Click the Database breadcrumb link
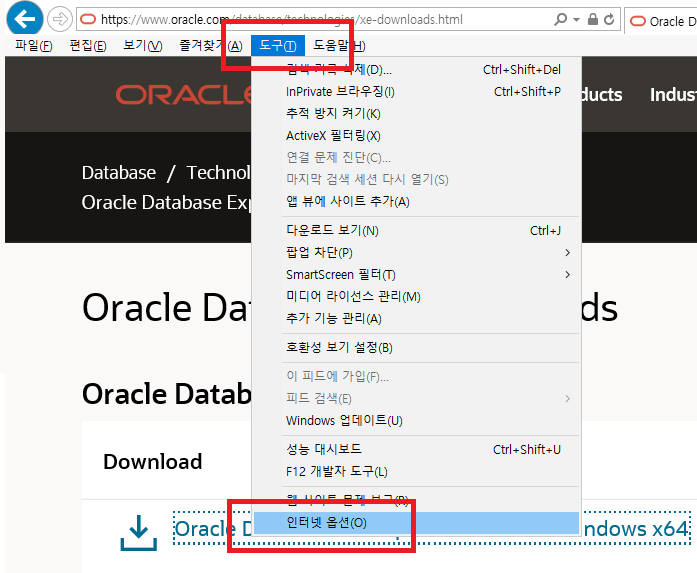This screenshot has height=573, width=697. [x=119, y=172]
